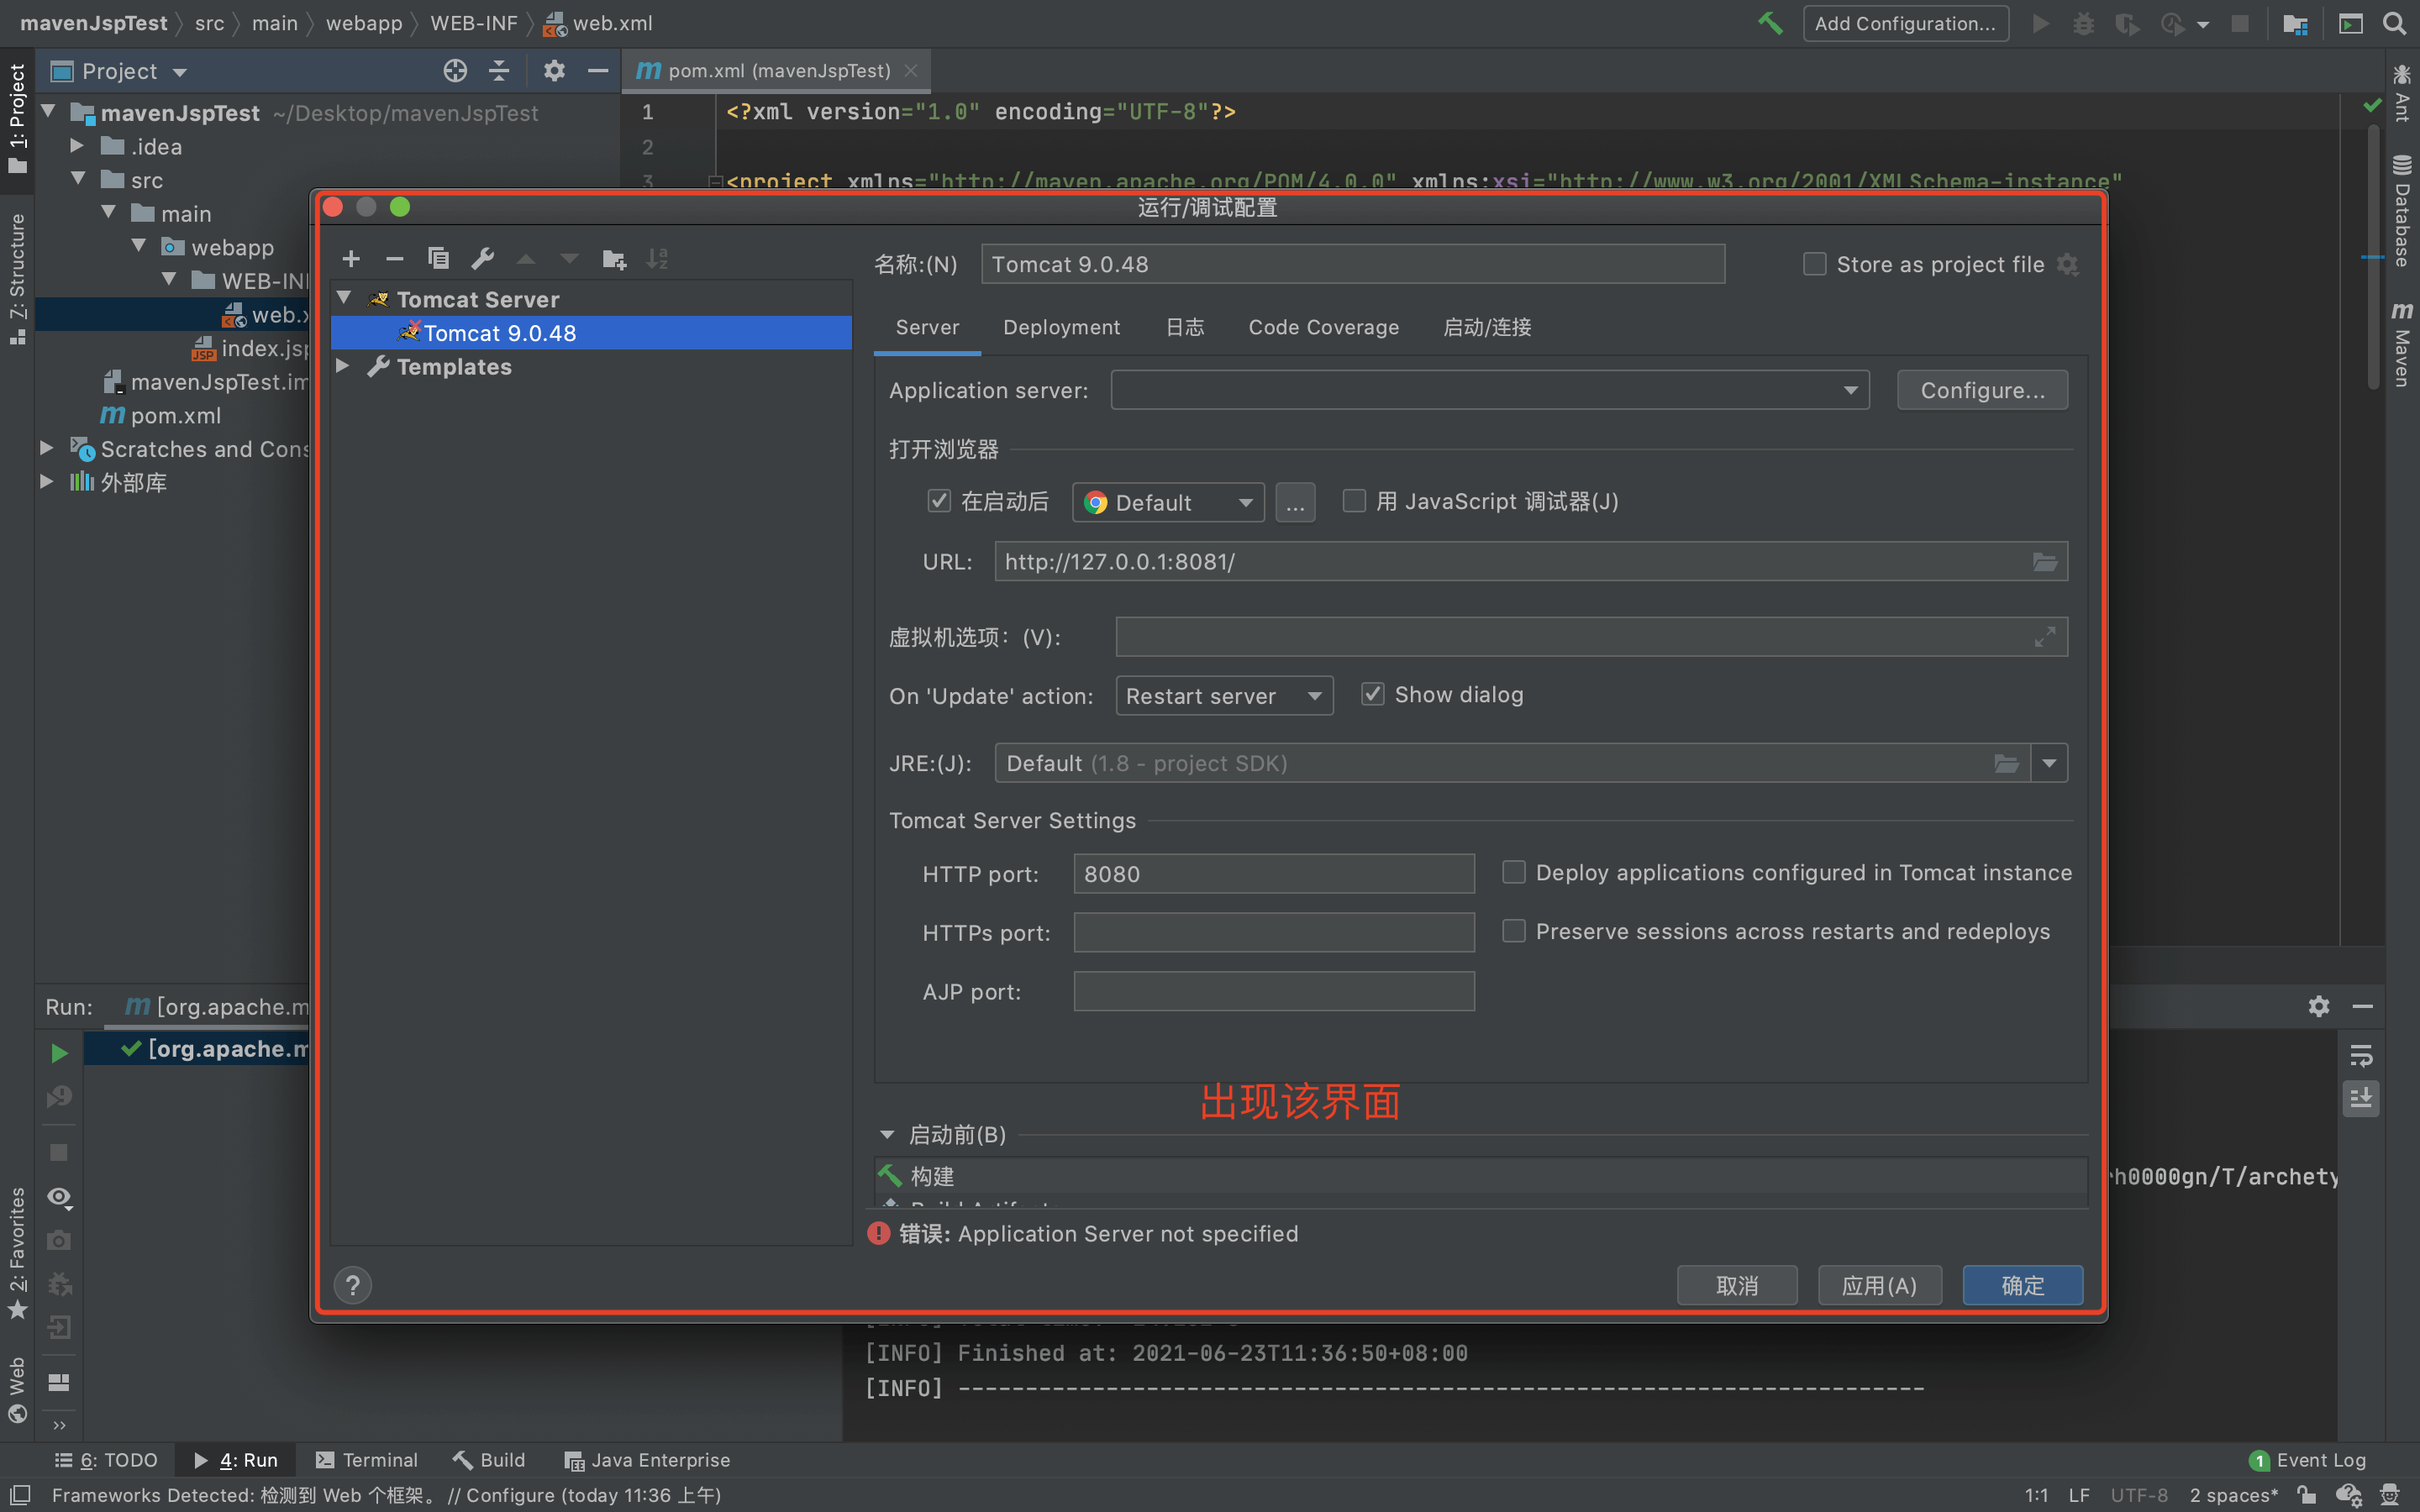This screenshot has width=2420, height=1512.
Task: Toggle soft-wrap icon in Run console
Action: click(2361, 1056)
